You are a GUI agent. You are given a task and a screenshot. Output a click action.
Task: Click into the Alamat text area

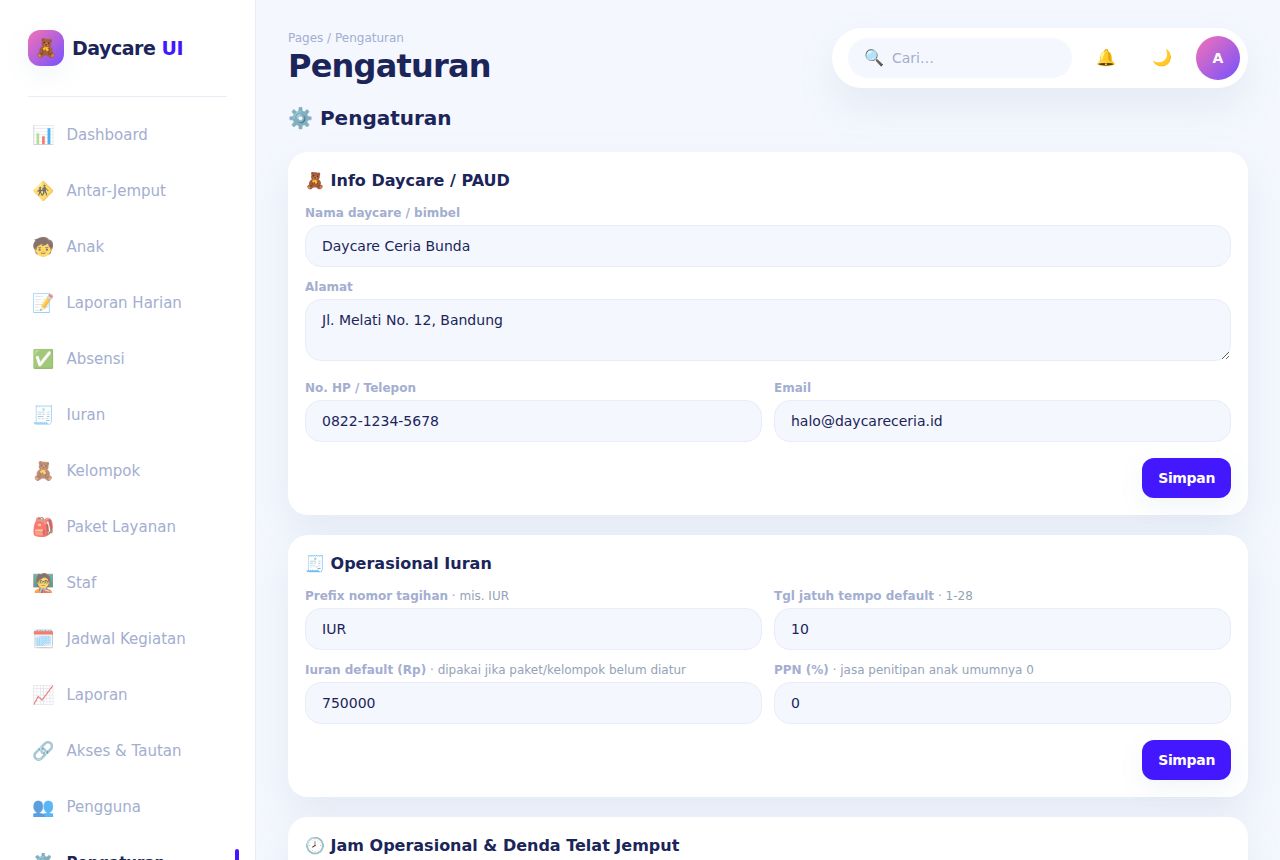[768, 330]
